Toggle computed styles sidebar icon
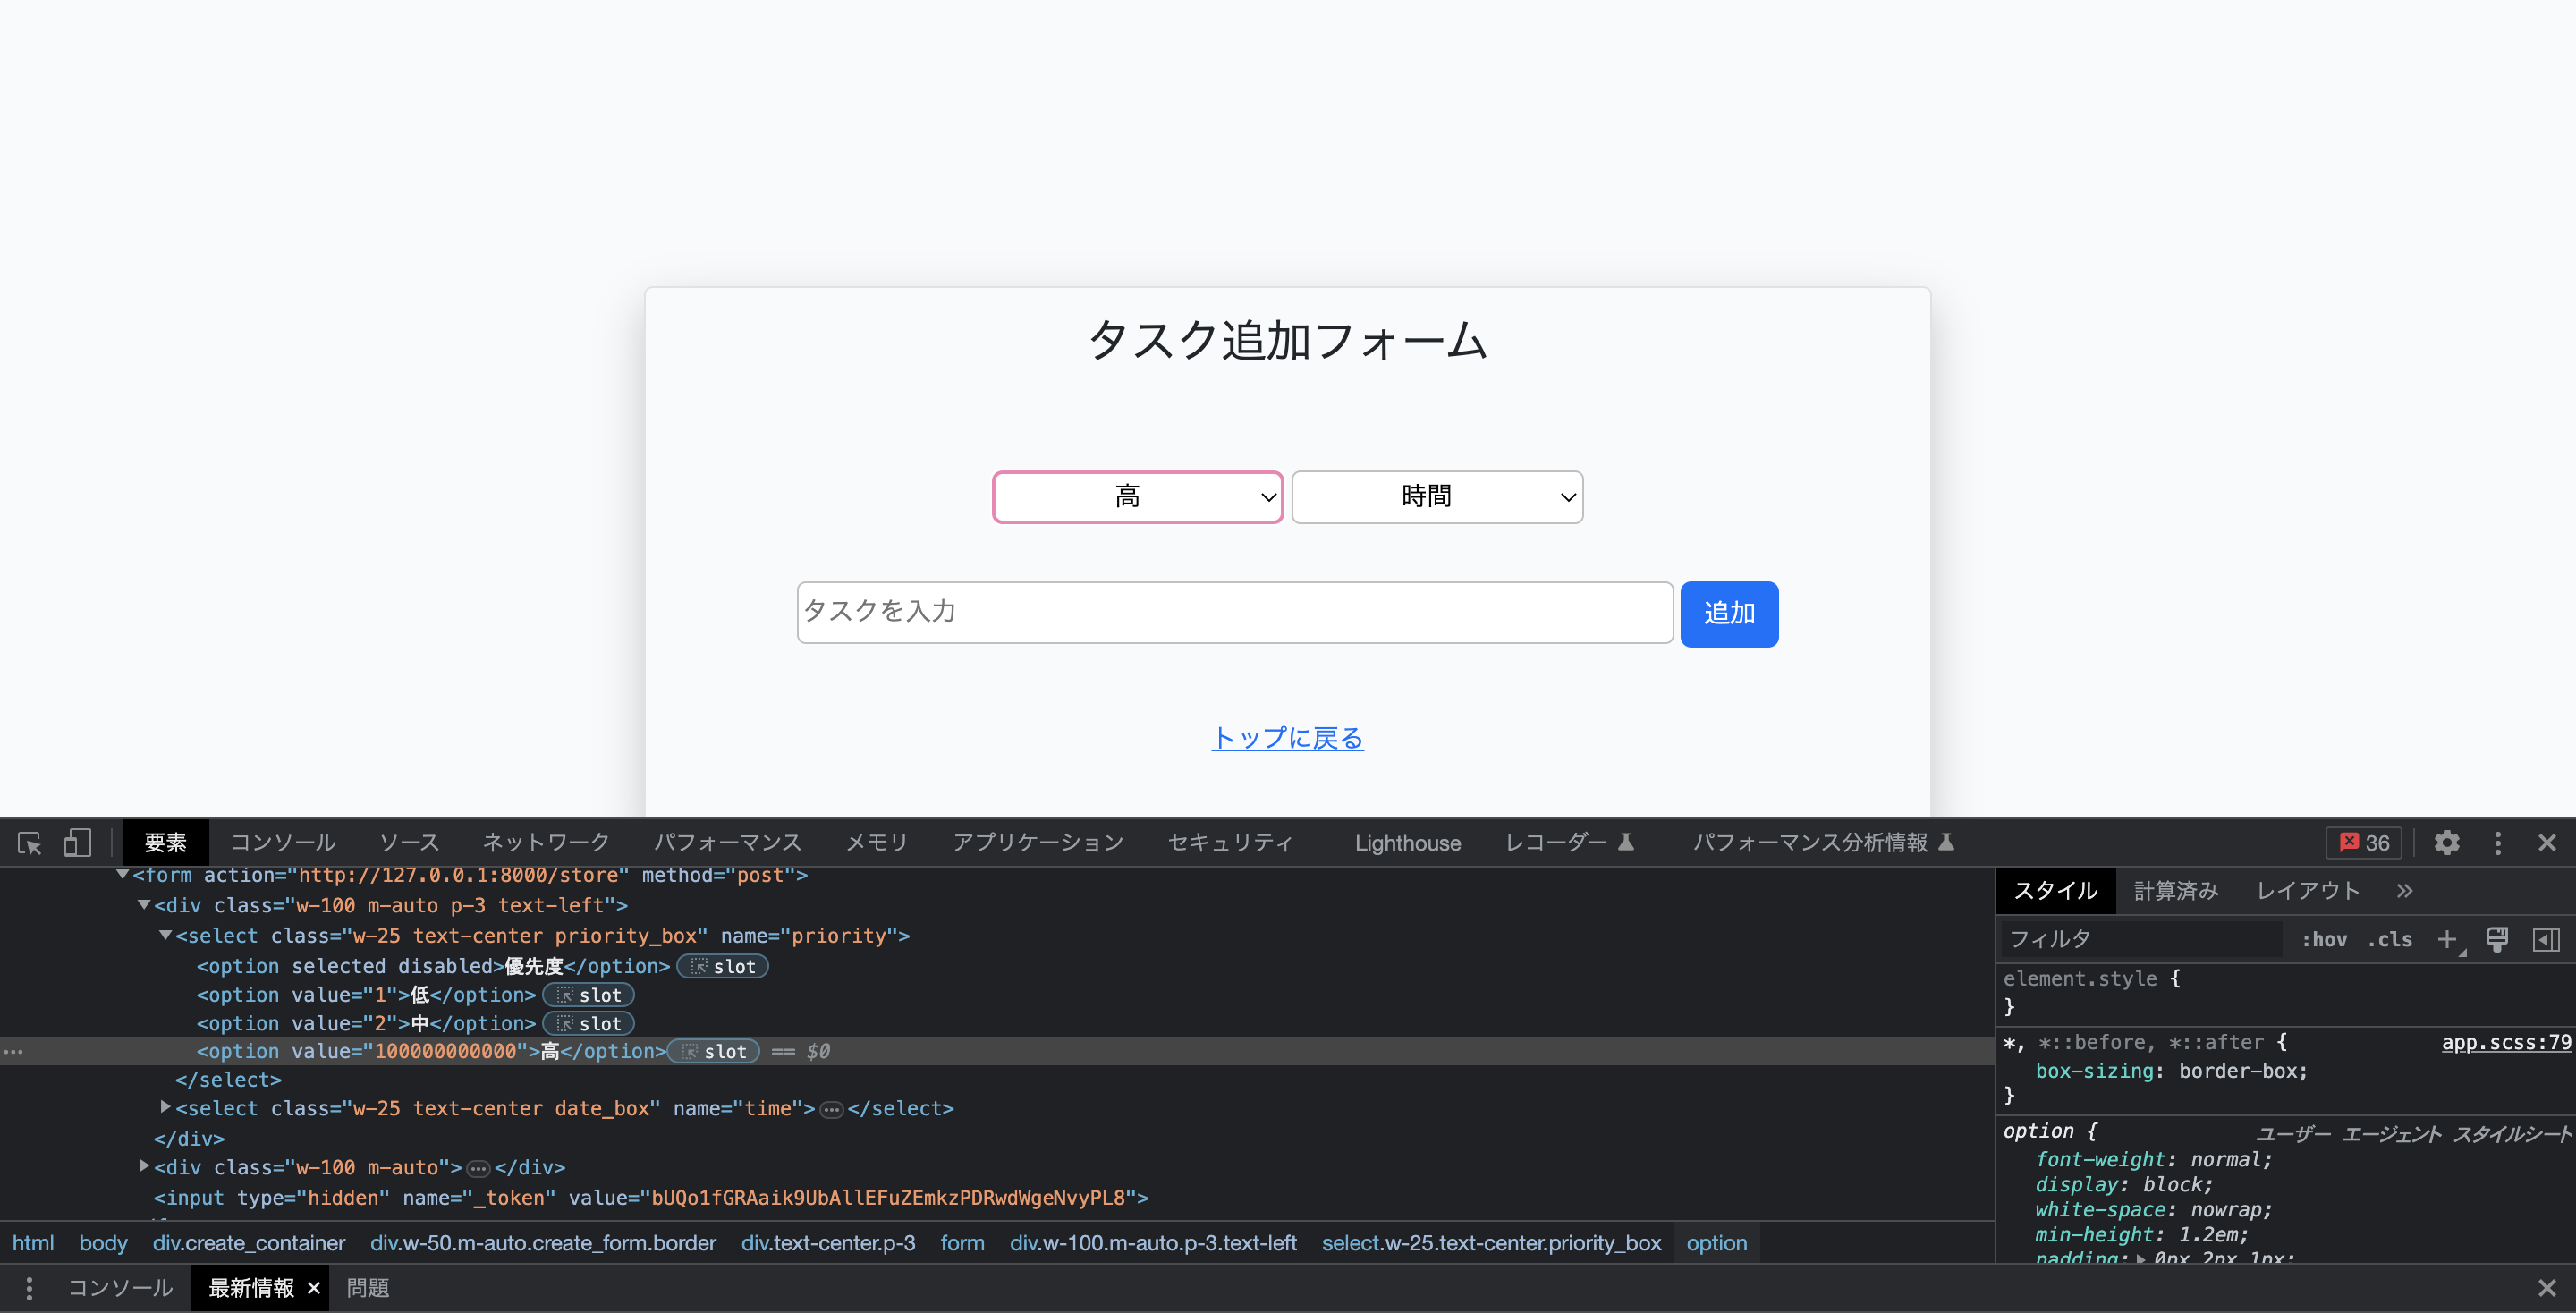This screenshot has height=1313, width=2576. pyautogui.click(x=2546, y=939)
